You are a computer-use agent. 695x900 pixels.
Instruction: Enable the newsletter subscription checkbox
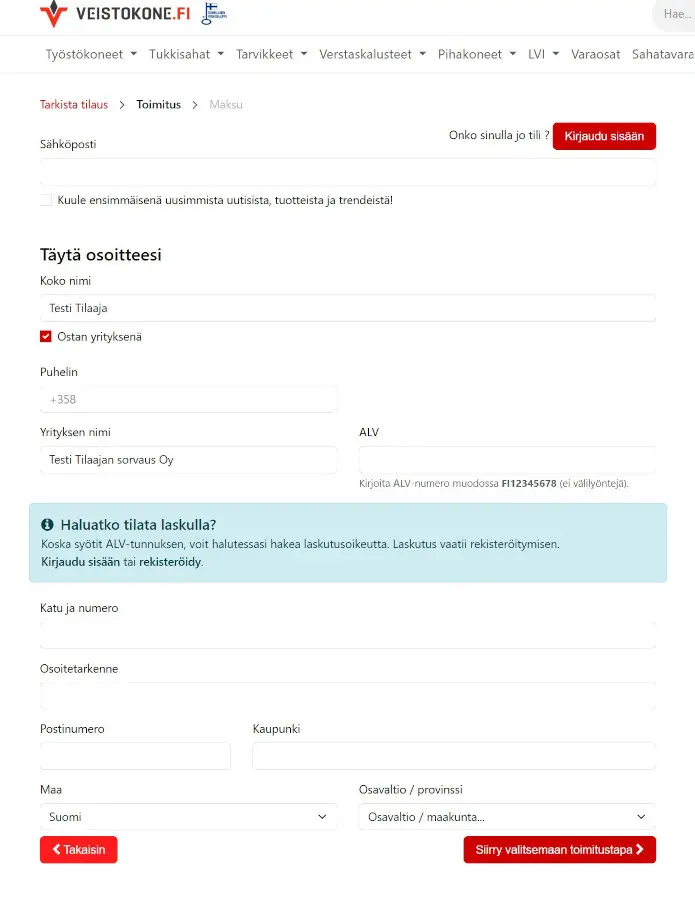(x=46, y=200)
